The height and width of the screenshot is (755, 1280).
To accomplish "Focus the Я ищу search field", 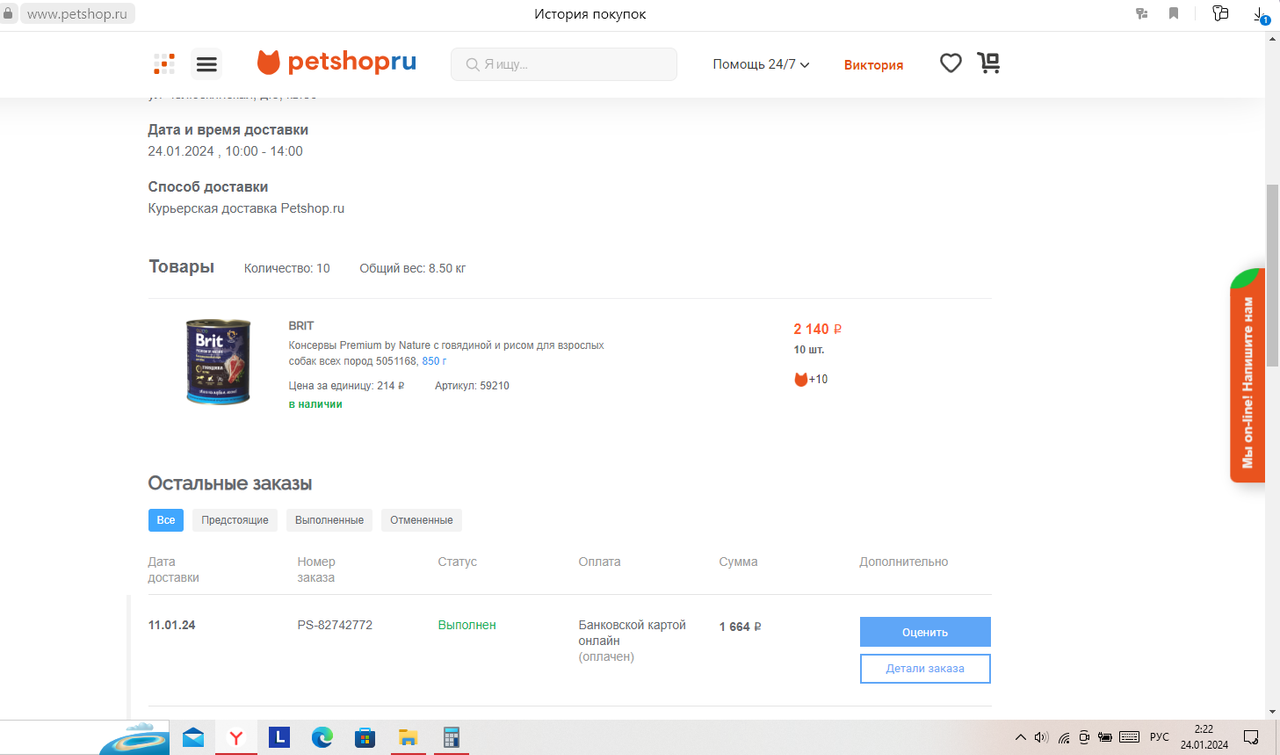I will coord(564,64).
